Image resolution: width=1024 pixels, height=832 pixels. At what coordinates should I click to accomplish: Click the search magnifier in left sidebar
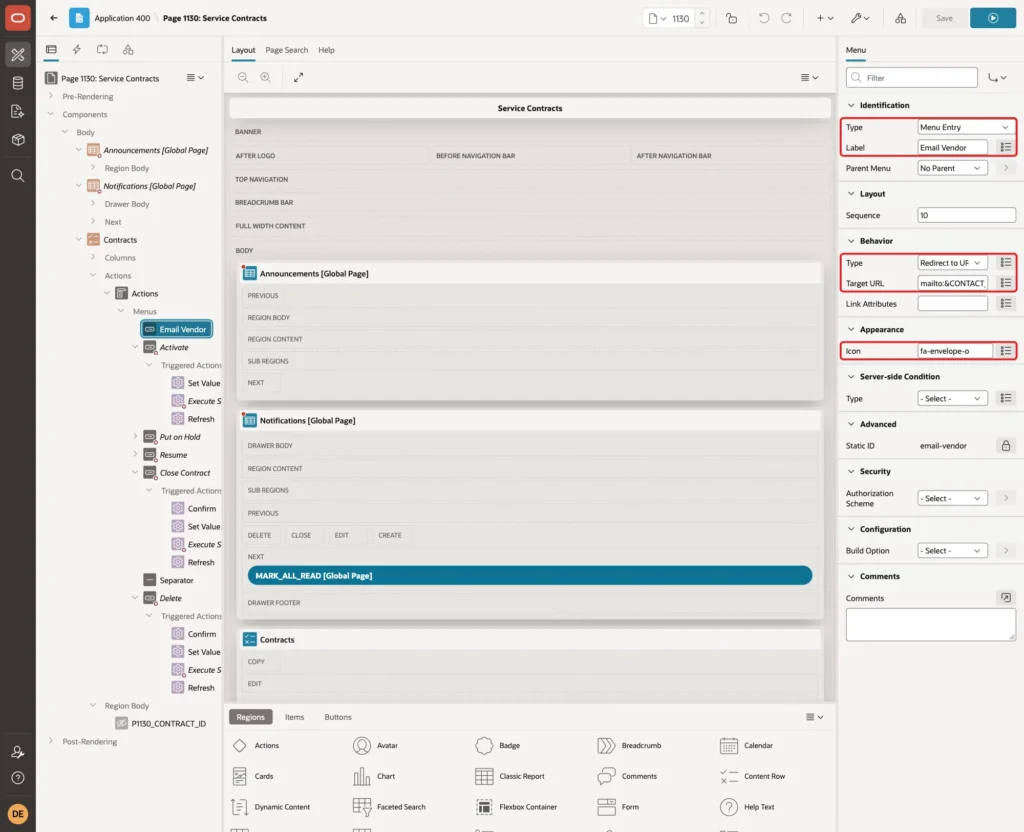coord(18,175)
